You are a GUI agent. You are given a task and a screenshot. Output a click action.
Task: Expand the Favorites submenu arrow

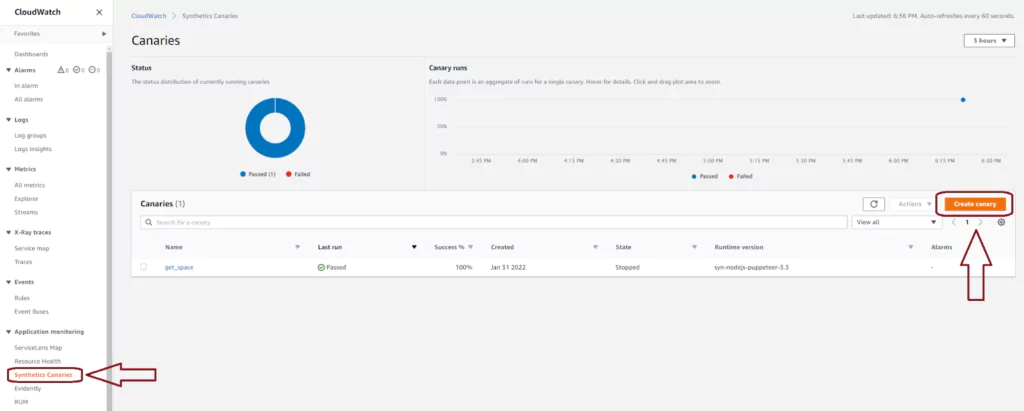pyautogui.click(x=104, y=33)
